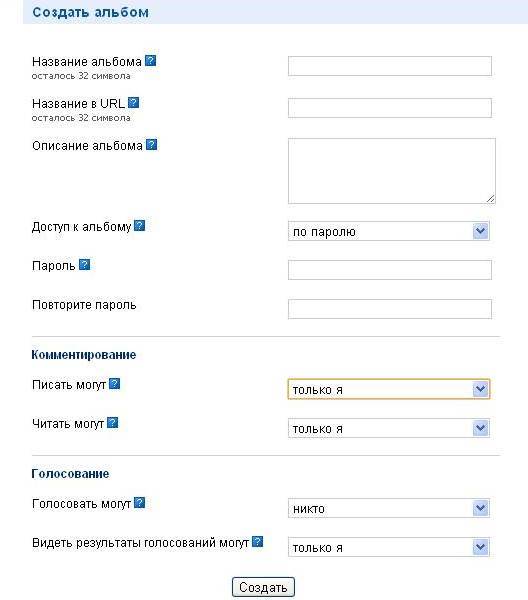
Task: Focus the Название альбома text field
Action: click(390, 66)
